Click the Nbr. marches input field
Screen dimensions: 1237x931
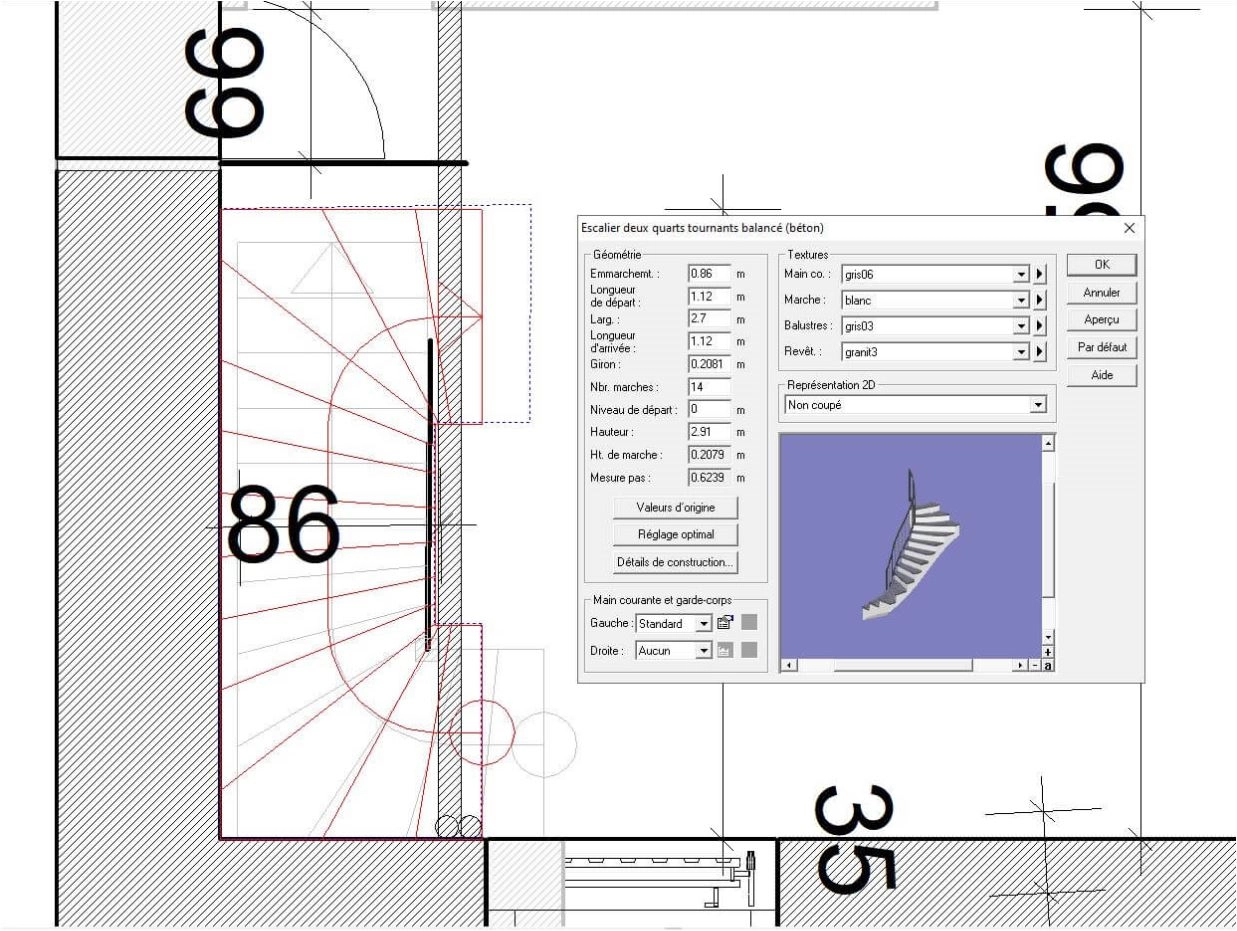pos(712,387)
